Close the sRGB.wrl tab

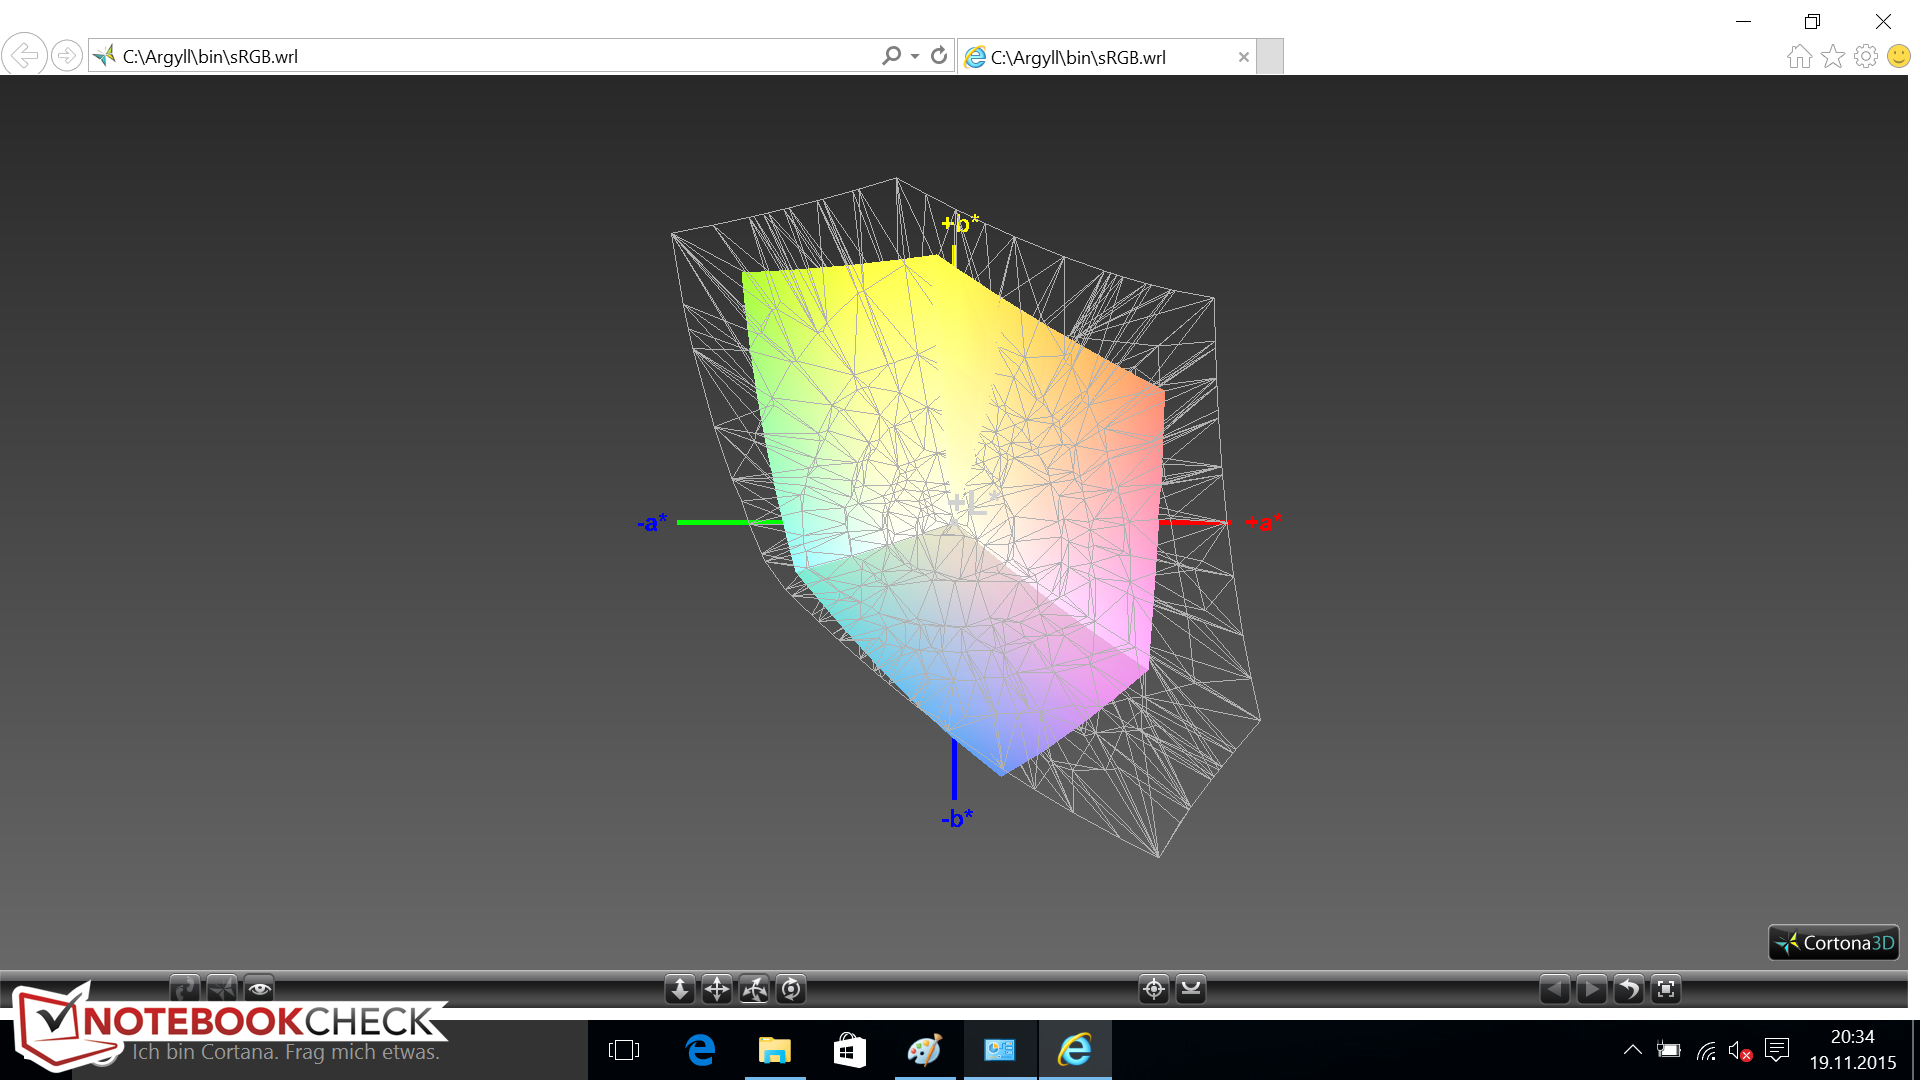[1243, 57]
